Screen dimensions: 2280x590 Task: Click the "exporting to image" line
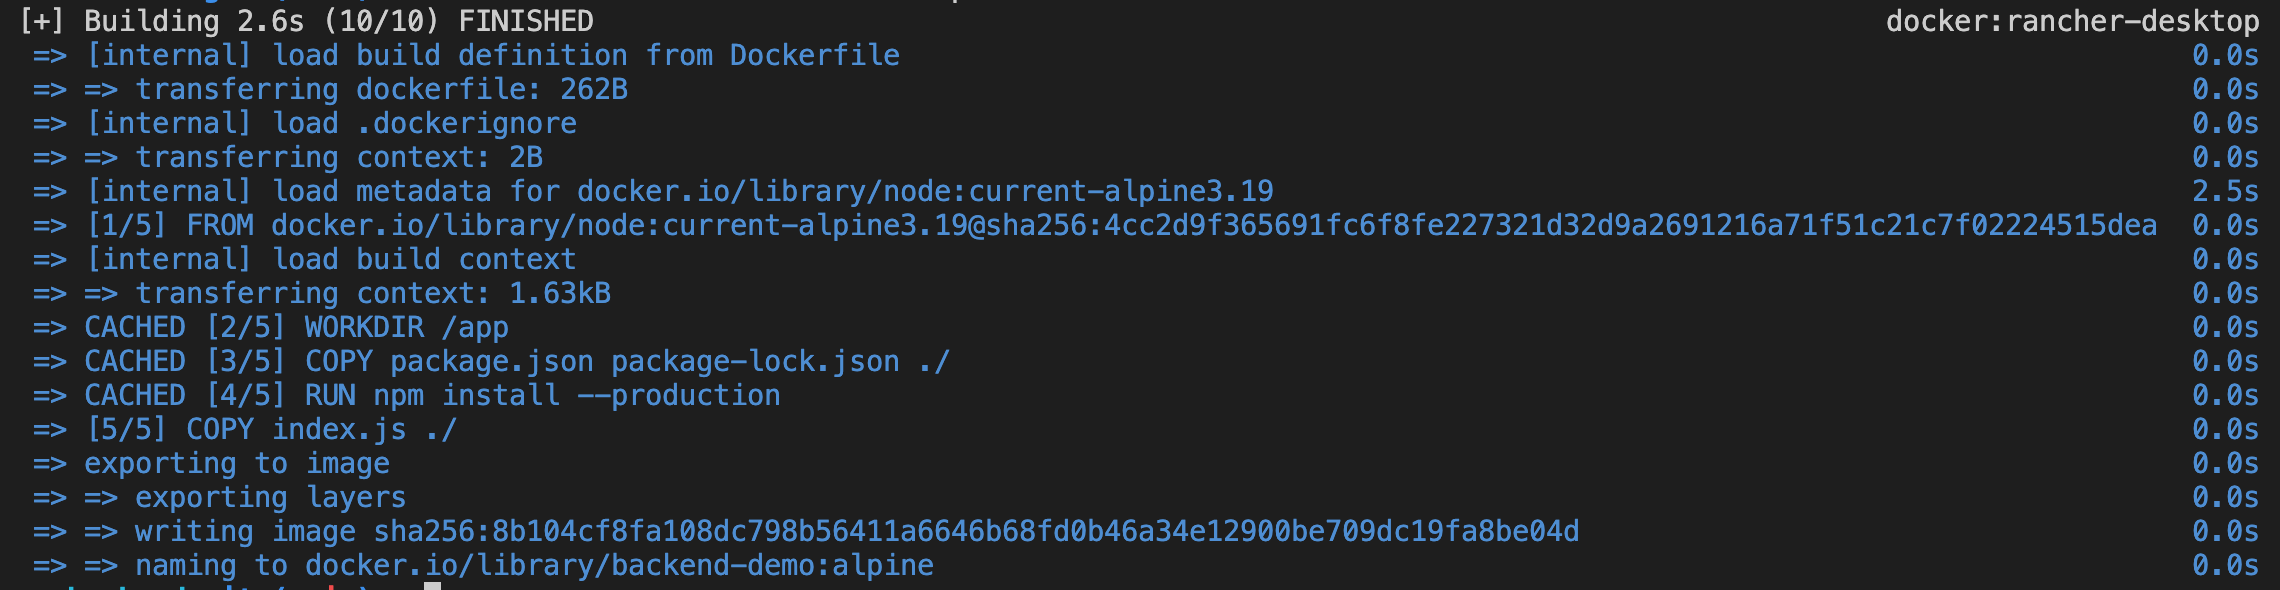pyautogui.click(x=237, y=463)
